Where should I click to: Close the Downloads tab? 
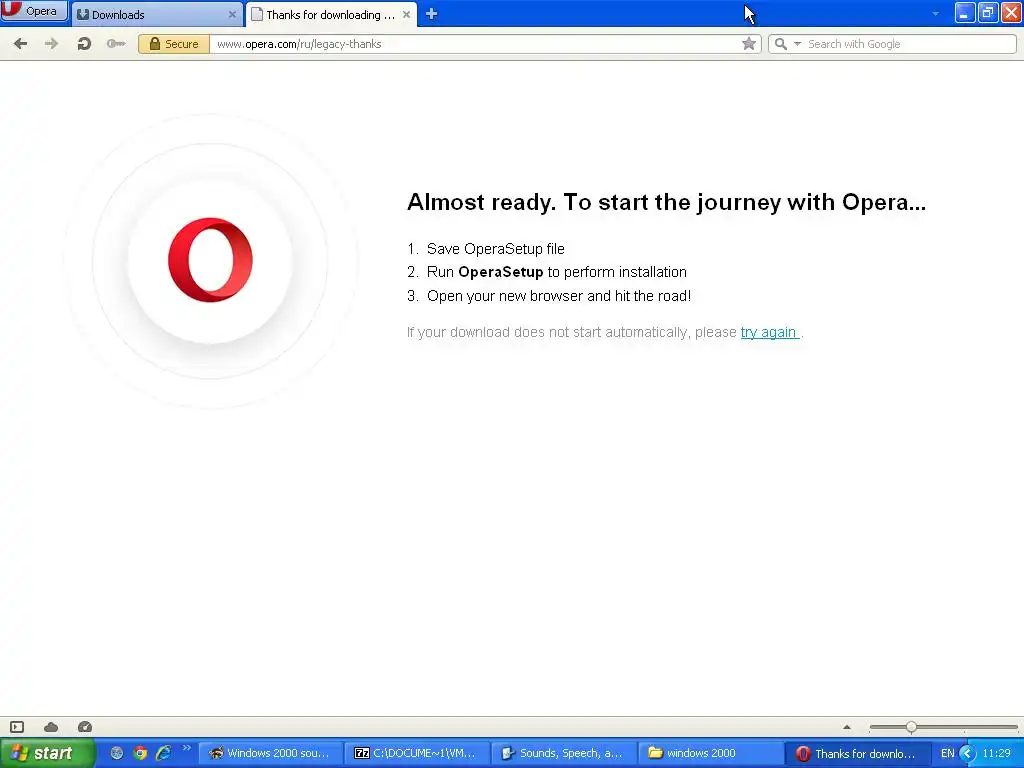pos(232,14)
